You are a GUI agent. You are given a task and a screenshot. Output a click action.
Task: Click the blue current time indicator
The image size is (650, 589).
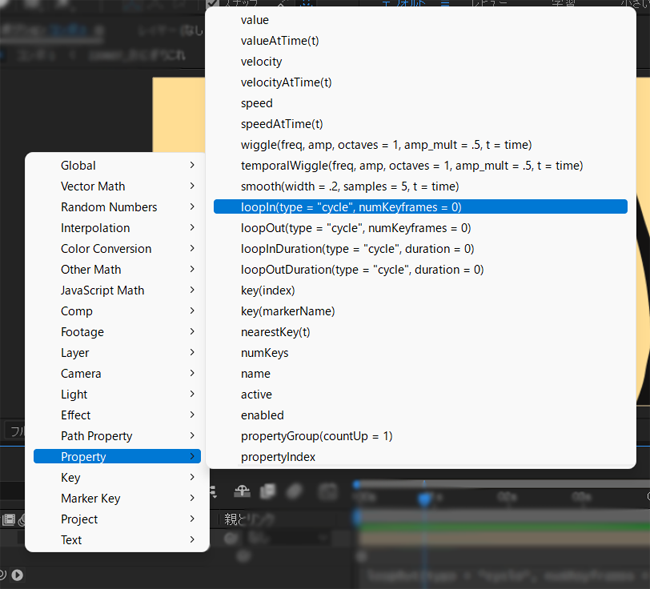point(425,497)
